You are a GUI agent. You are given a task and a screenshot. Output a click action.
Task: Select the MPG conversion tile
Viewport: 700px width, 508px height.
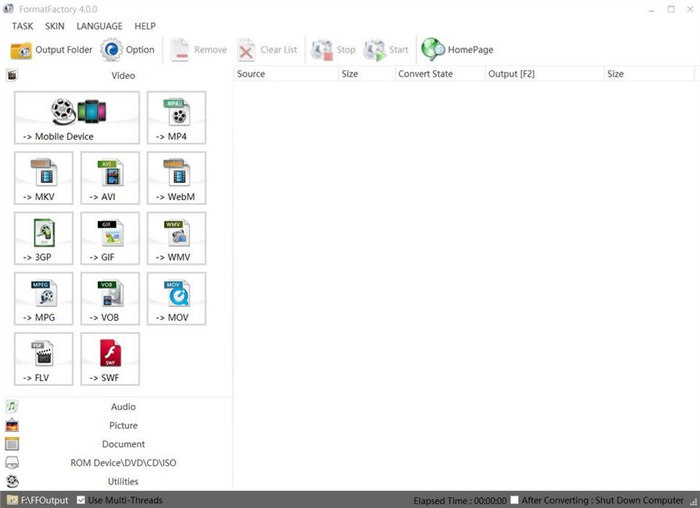pos(44,299)
